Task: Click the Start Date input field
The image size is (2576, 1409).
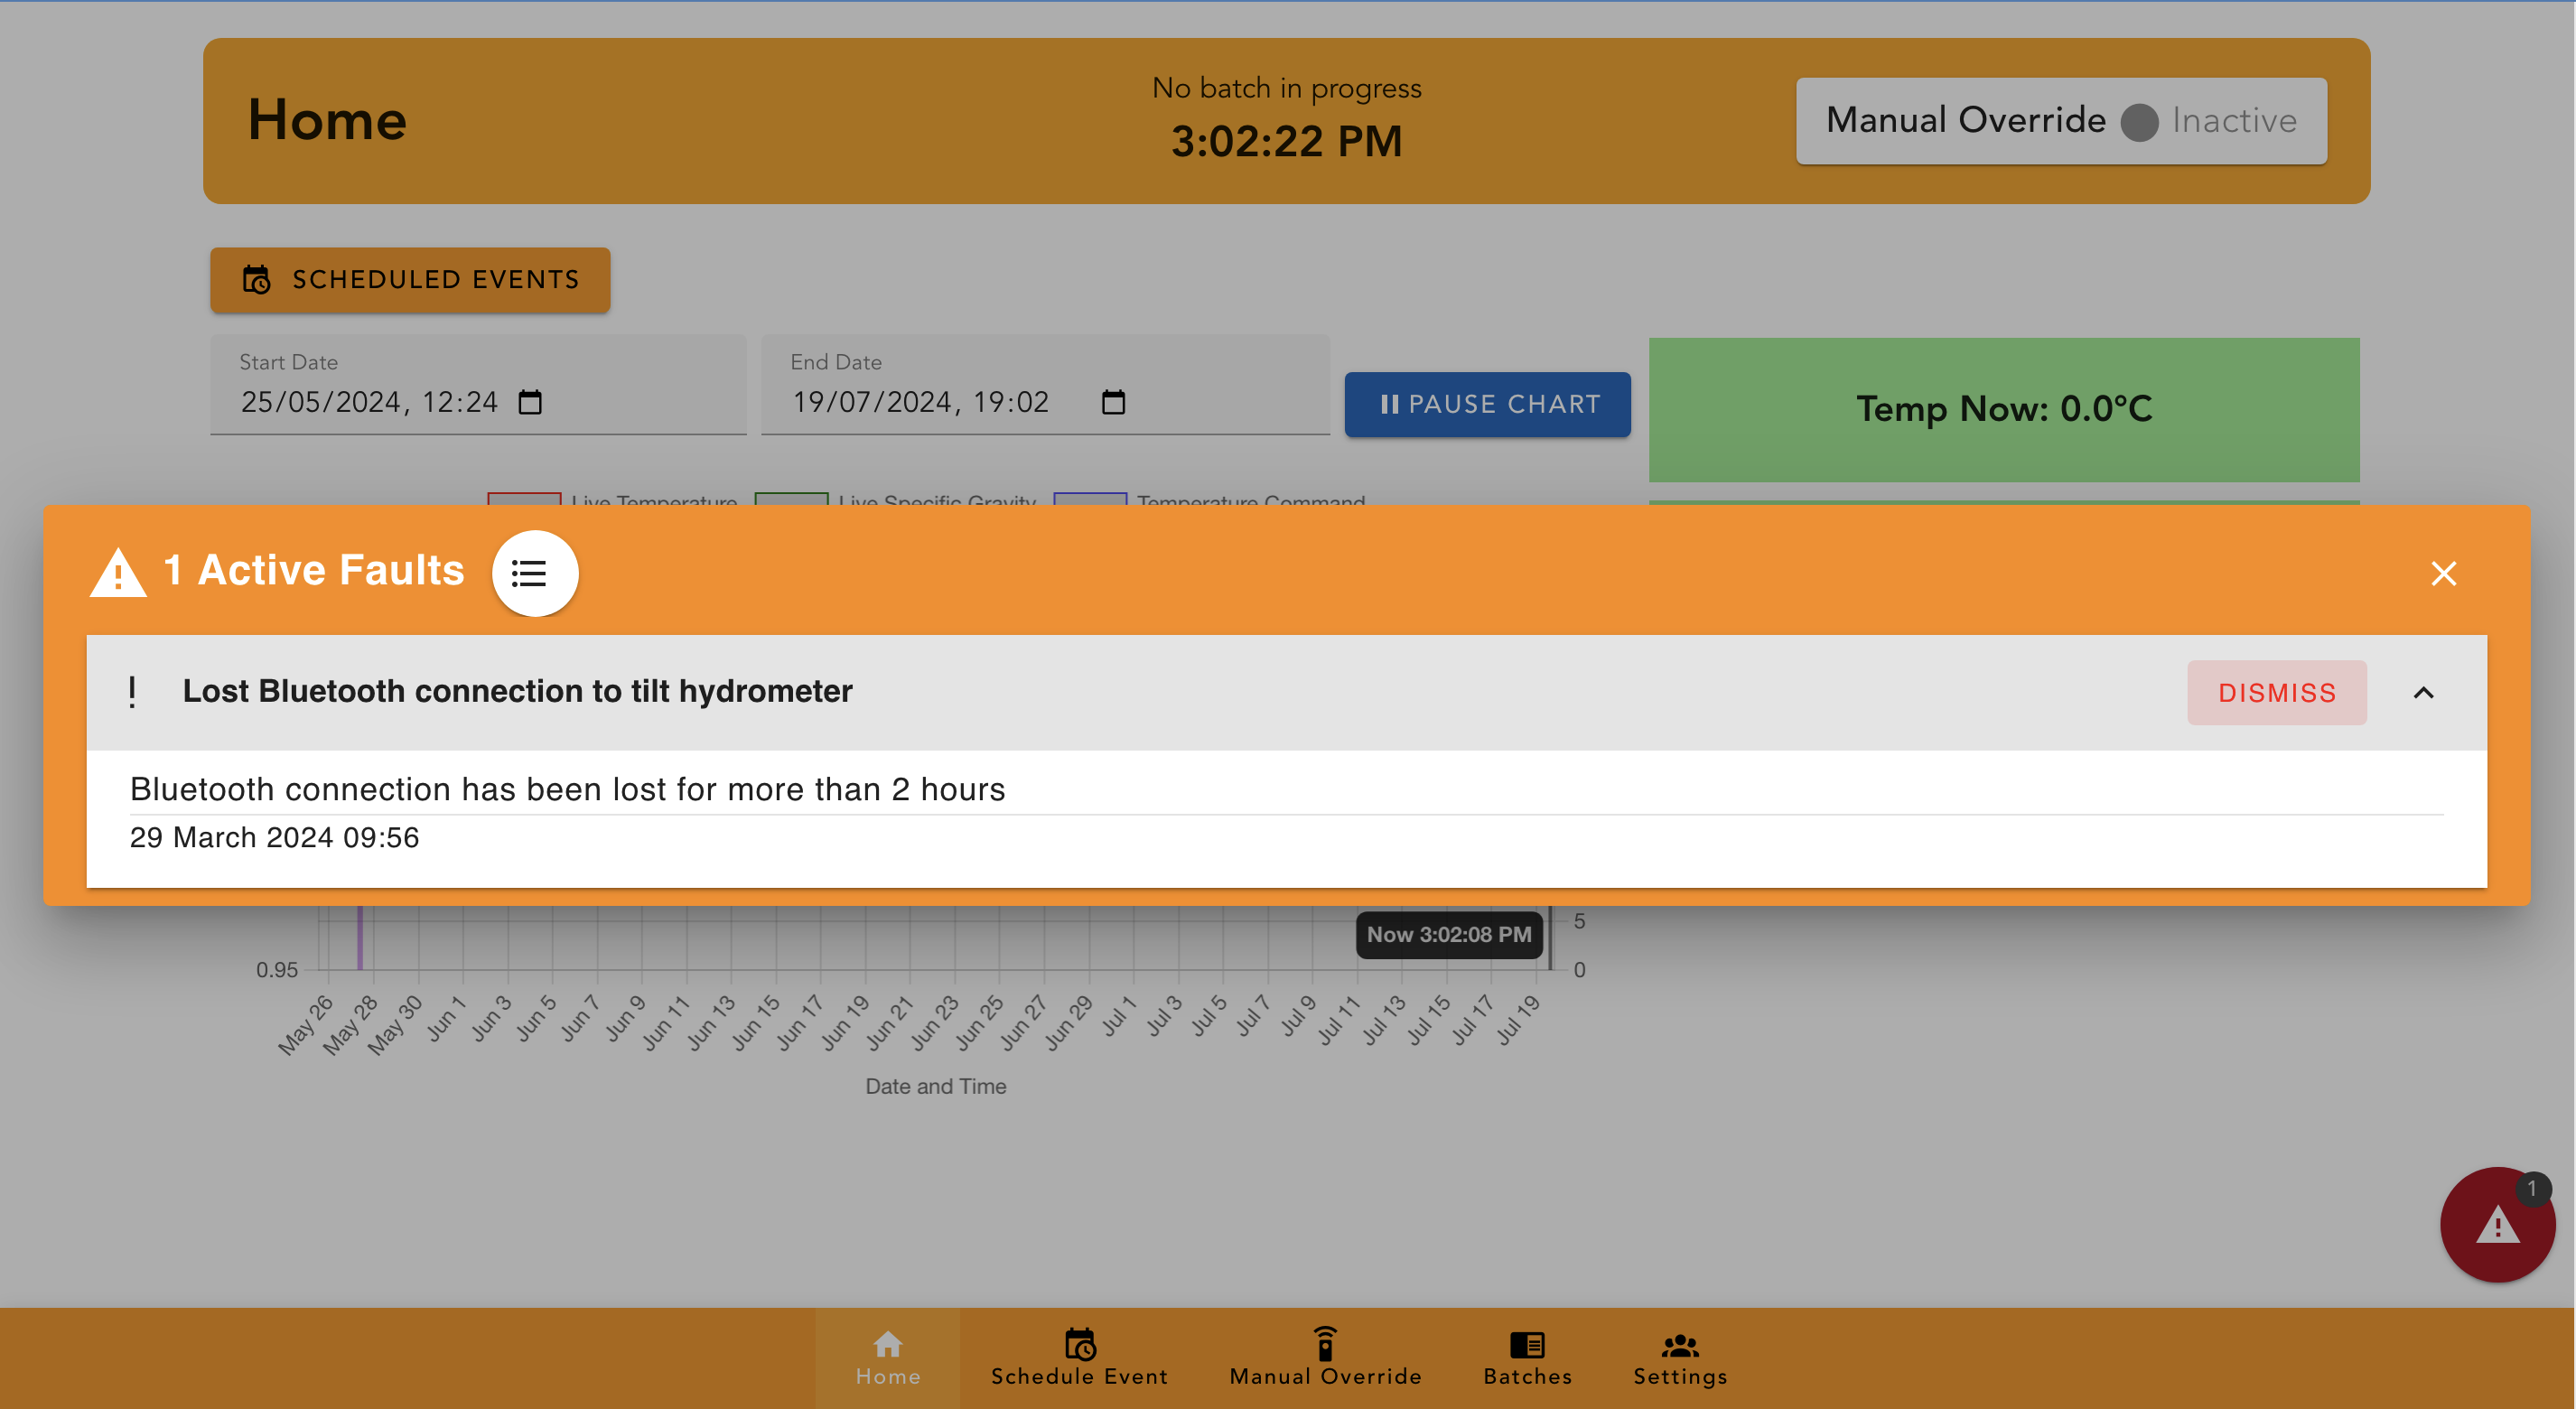Action: 478,384
